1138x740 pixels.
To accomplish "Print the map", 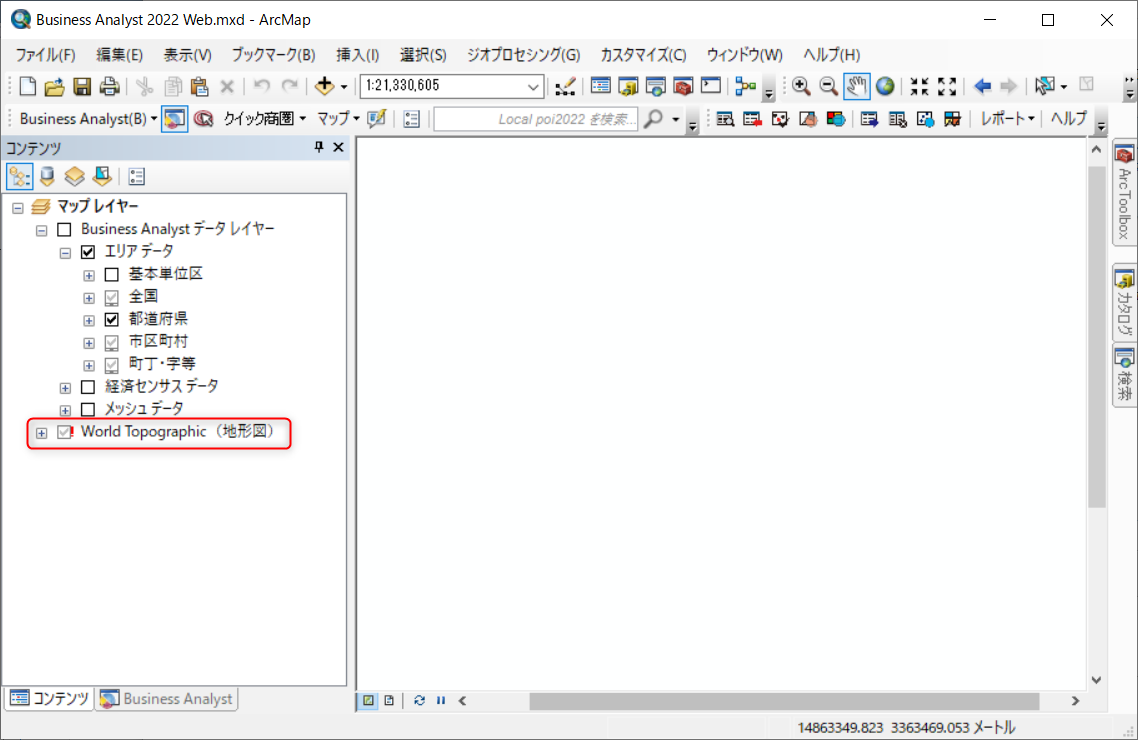I will click(110, 86).
